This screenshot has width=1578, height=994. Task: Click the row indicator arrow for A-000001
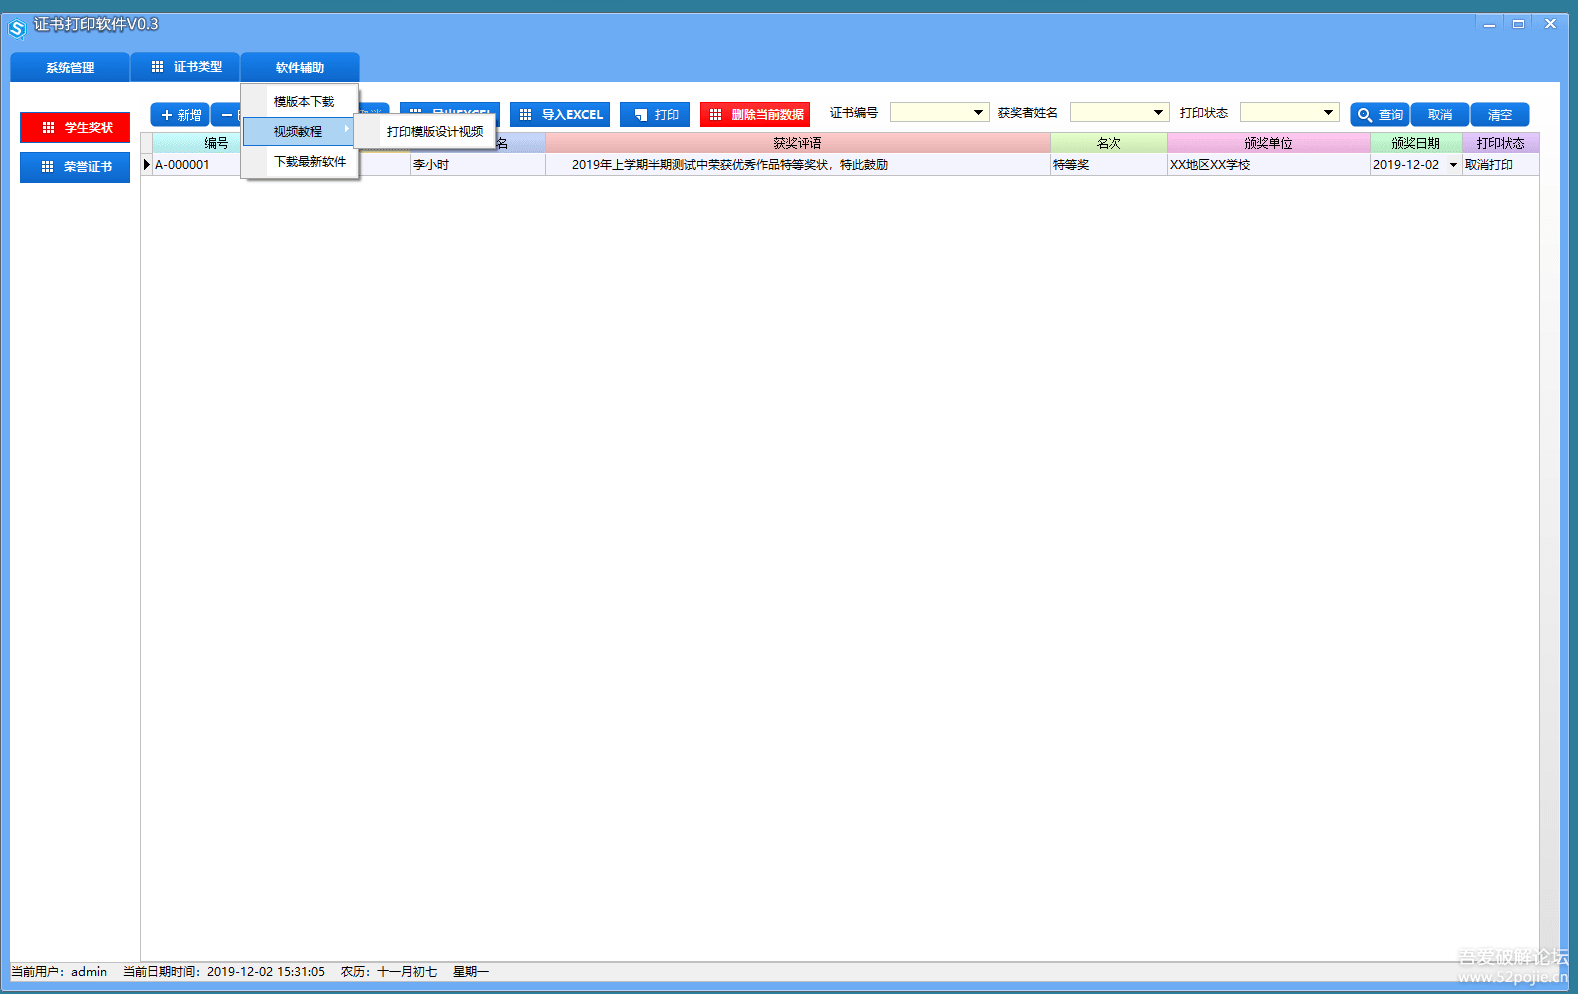147,165
